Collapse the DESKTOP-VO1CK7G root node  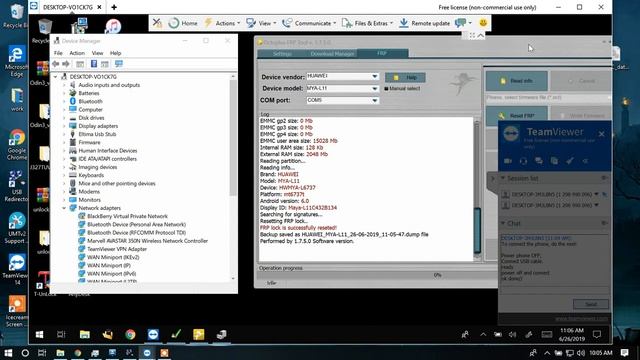56,77
